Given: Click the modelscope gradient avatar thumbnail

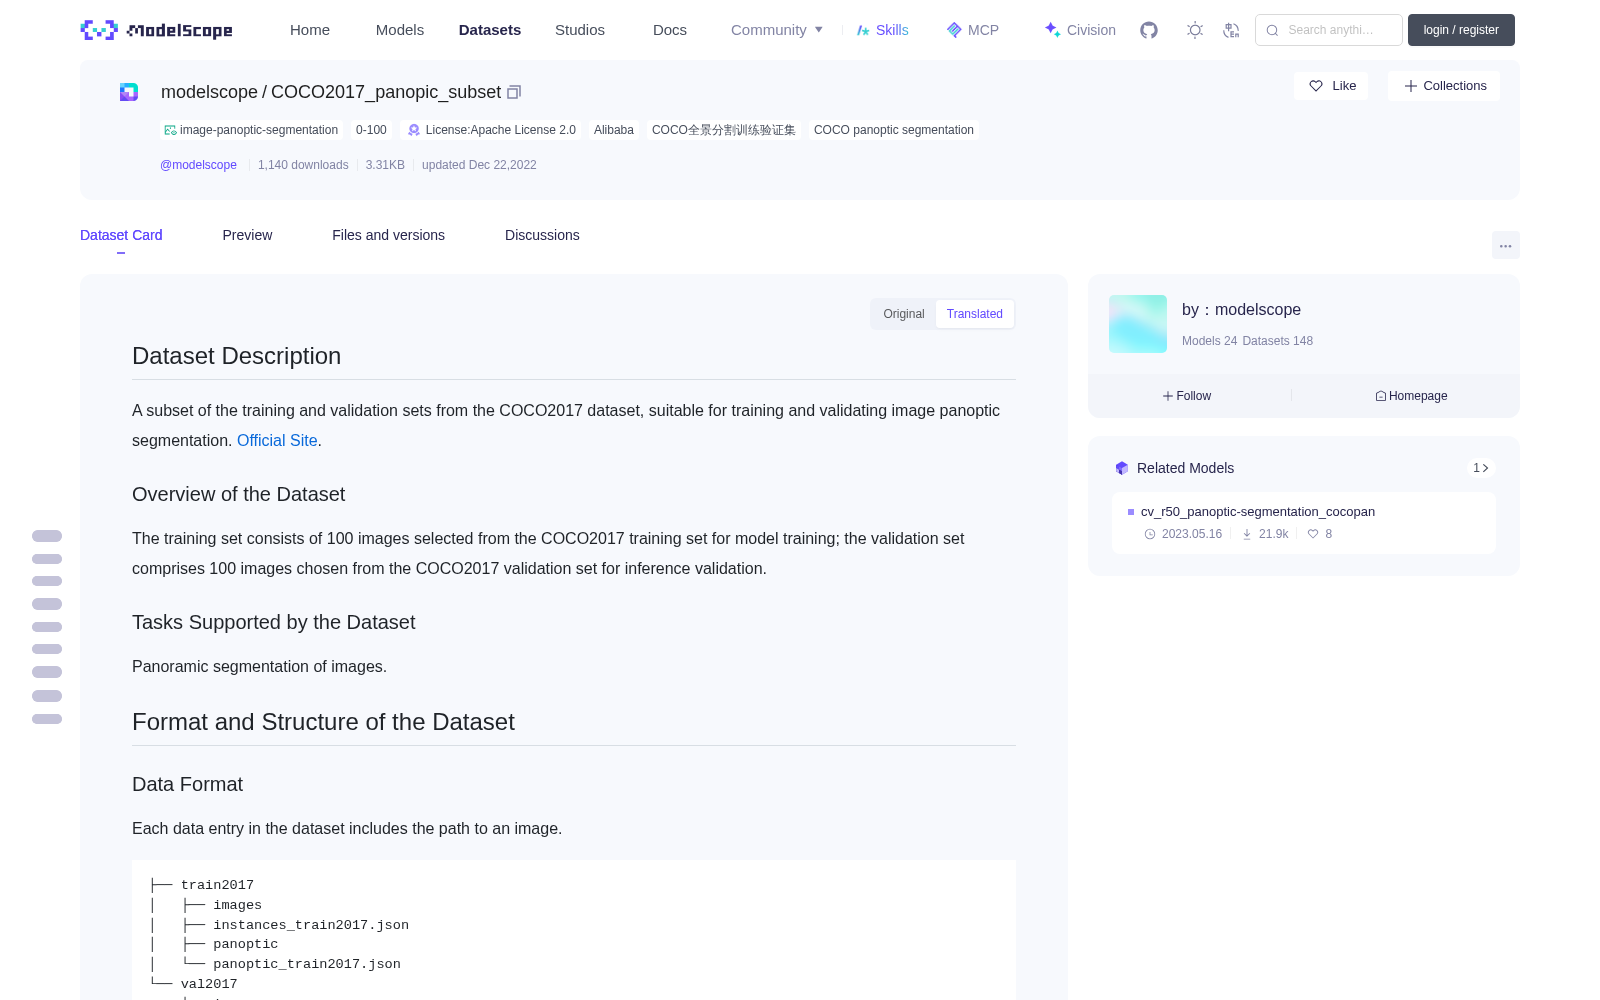Looking at the screenshot, I should pos(1138,324).
